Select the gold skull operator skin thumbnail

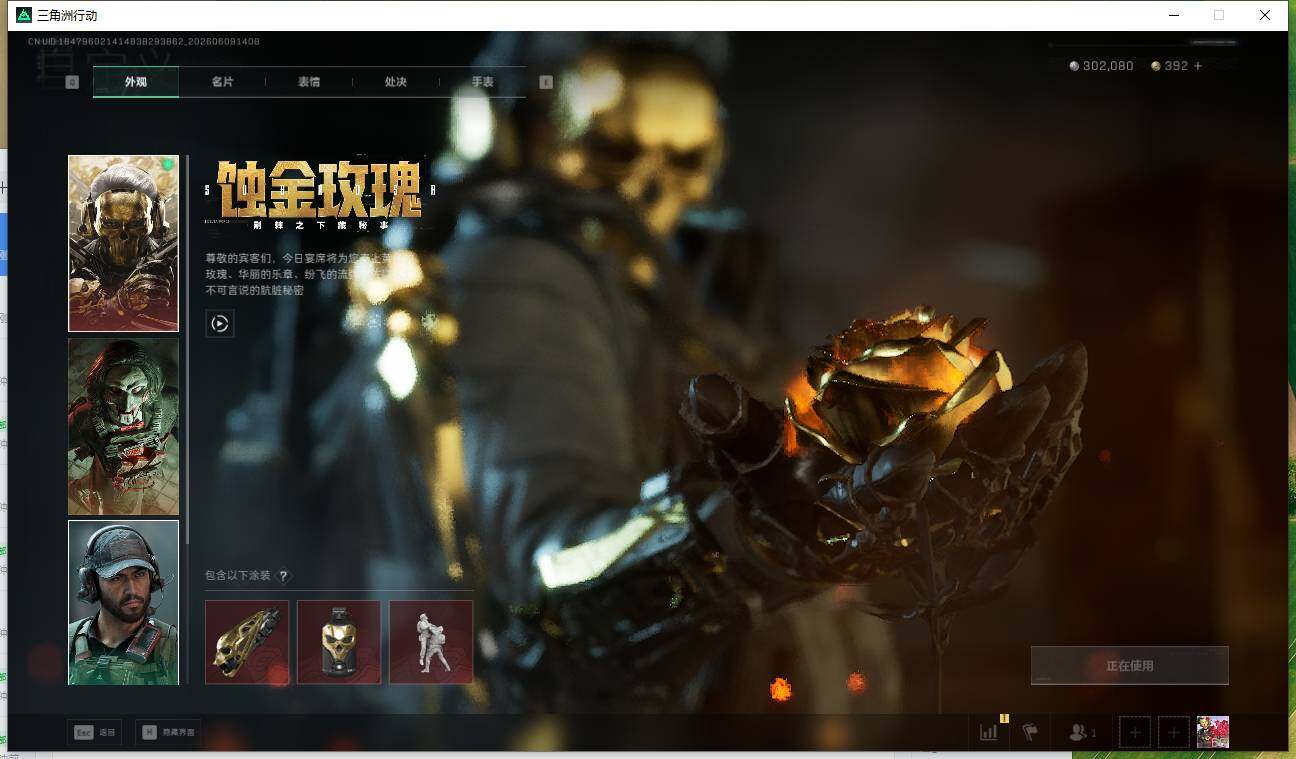(x=123, y=243)
